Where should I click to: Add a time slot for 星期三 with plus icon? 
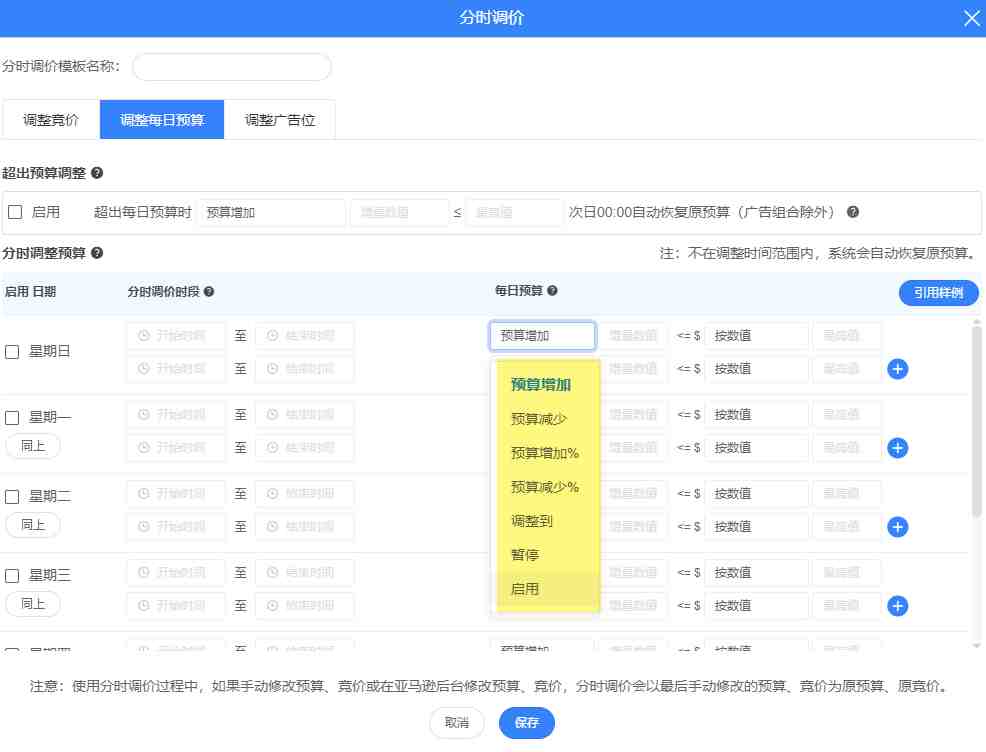(x=897, y=606)
